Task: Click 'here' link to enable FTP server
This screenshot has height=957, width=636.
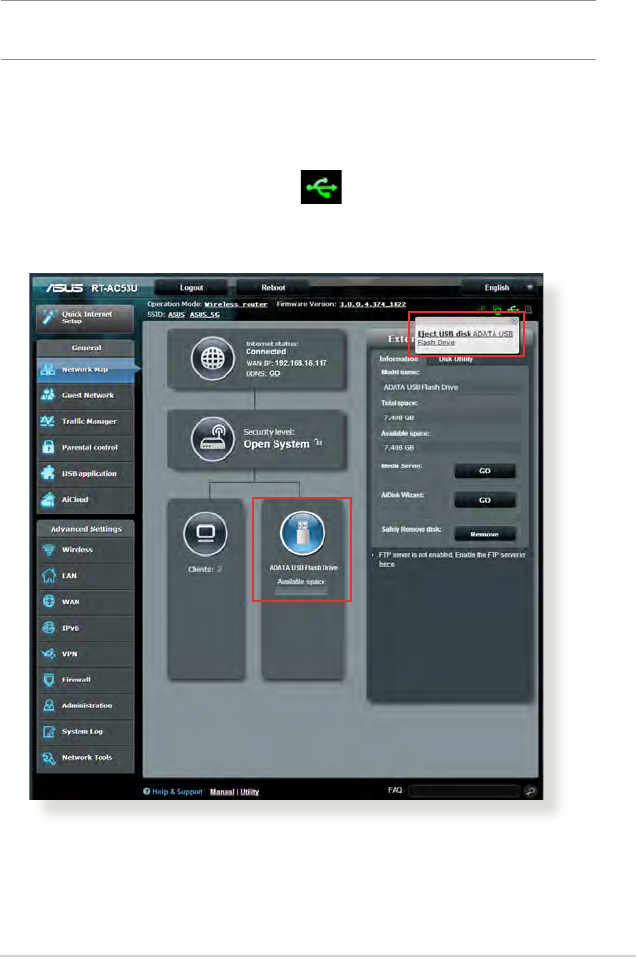Action: pyautogui.click(x=386, y=564)
